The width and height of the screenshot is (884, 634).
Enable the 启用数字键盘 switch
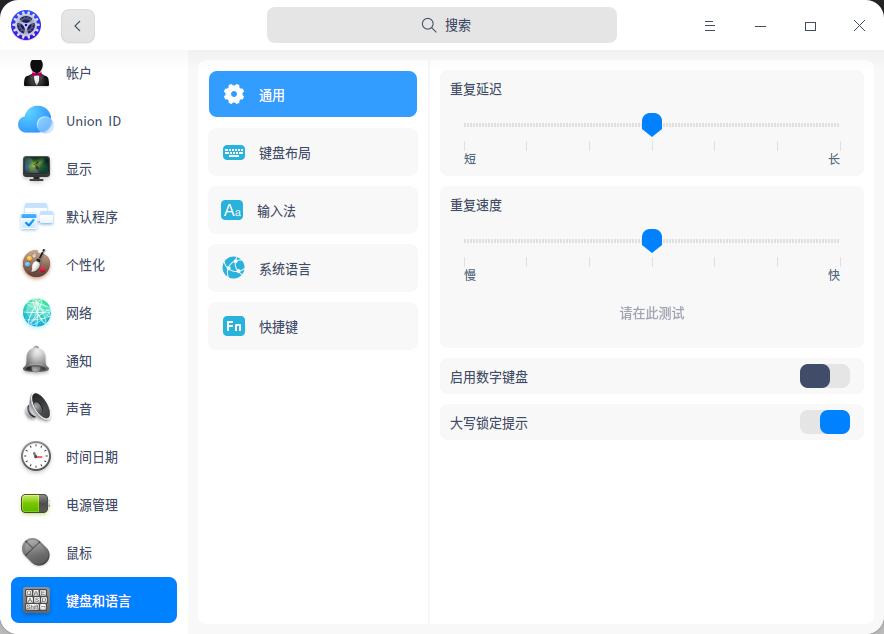coord(825,376)
